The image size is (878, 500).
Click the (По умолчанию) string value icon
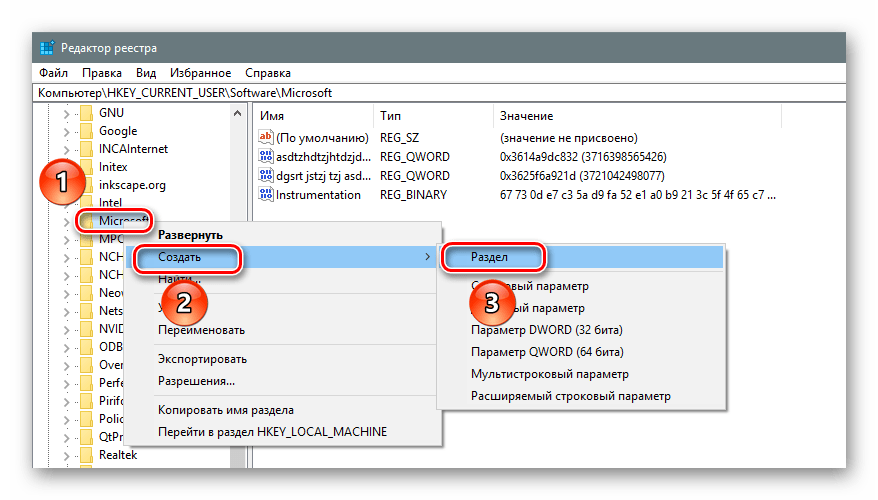tap(265, 138)
